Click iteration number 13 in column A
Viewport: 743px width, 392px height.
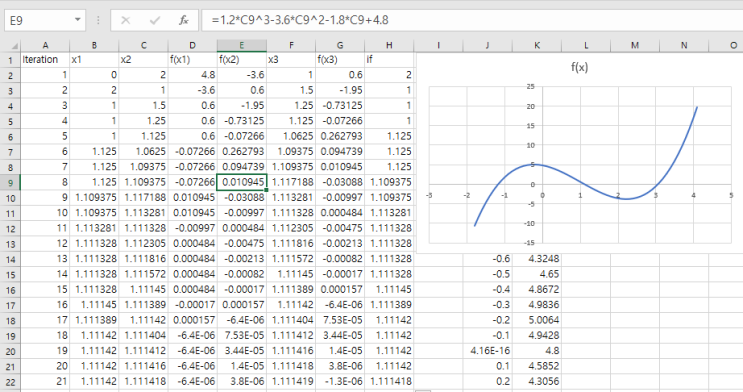[x=45, y=259]
